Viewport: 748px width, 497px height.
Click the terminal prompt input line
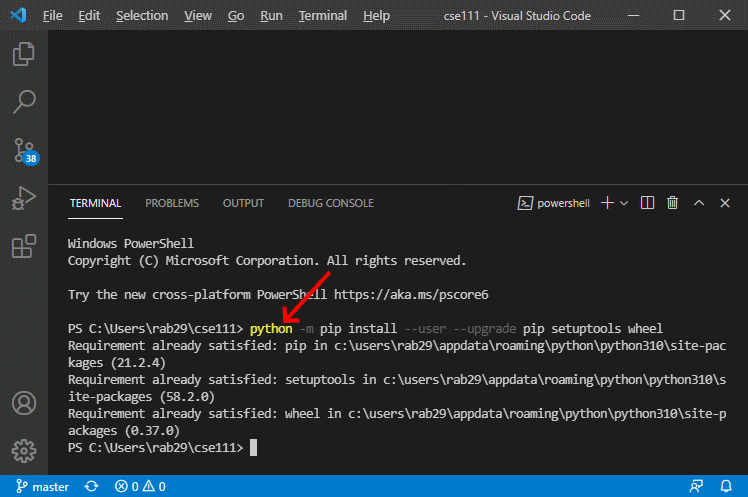pyautogui.click(x=162, y=447)
